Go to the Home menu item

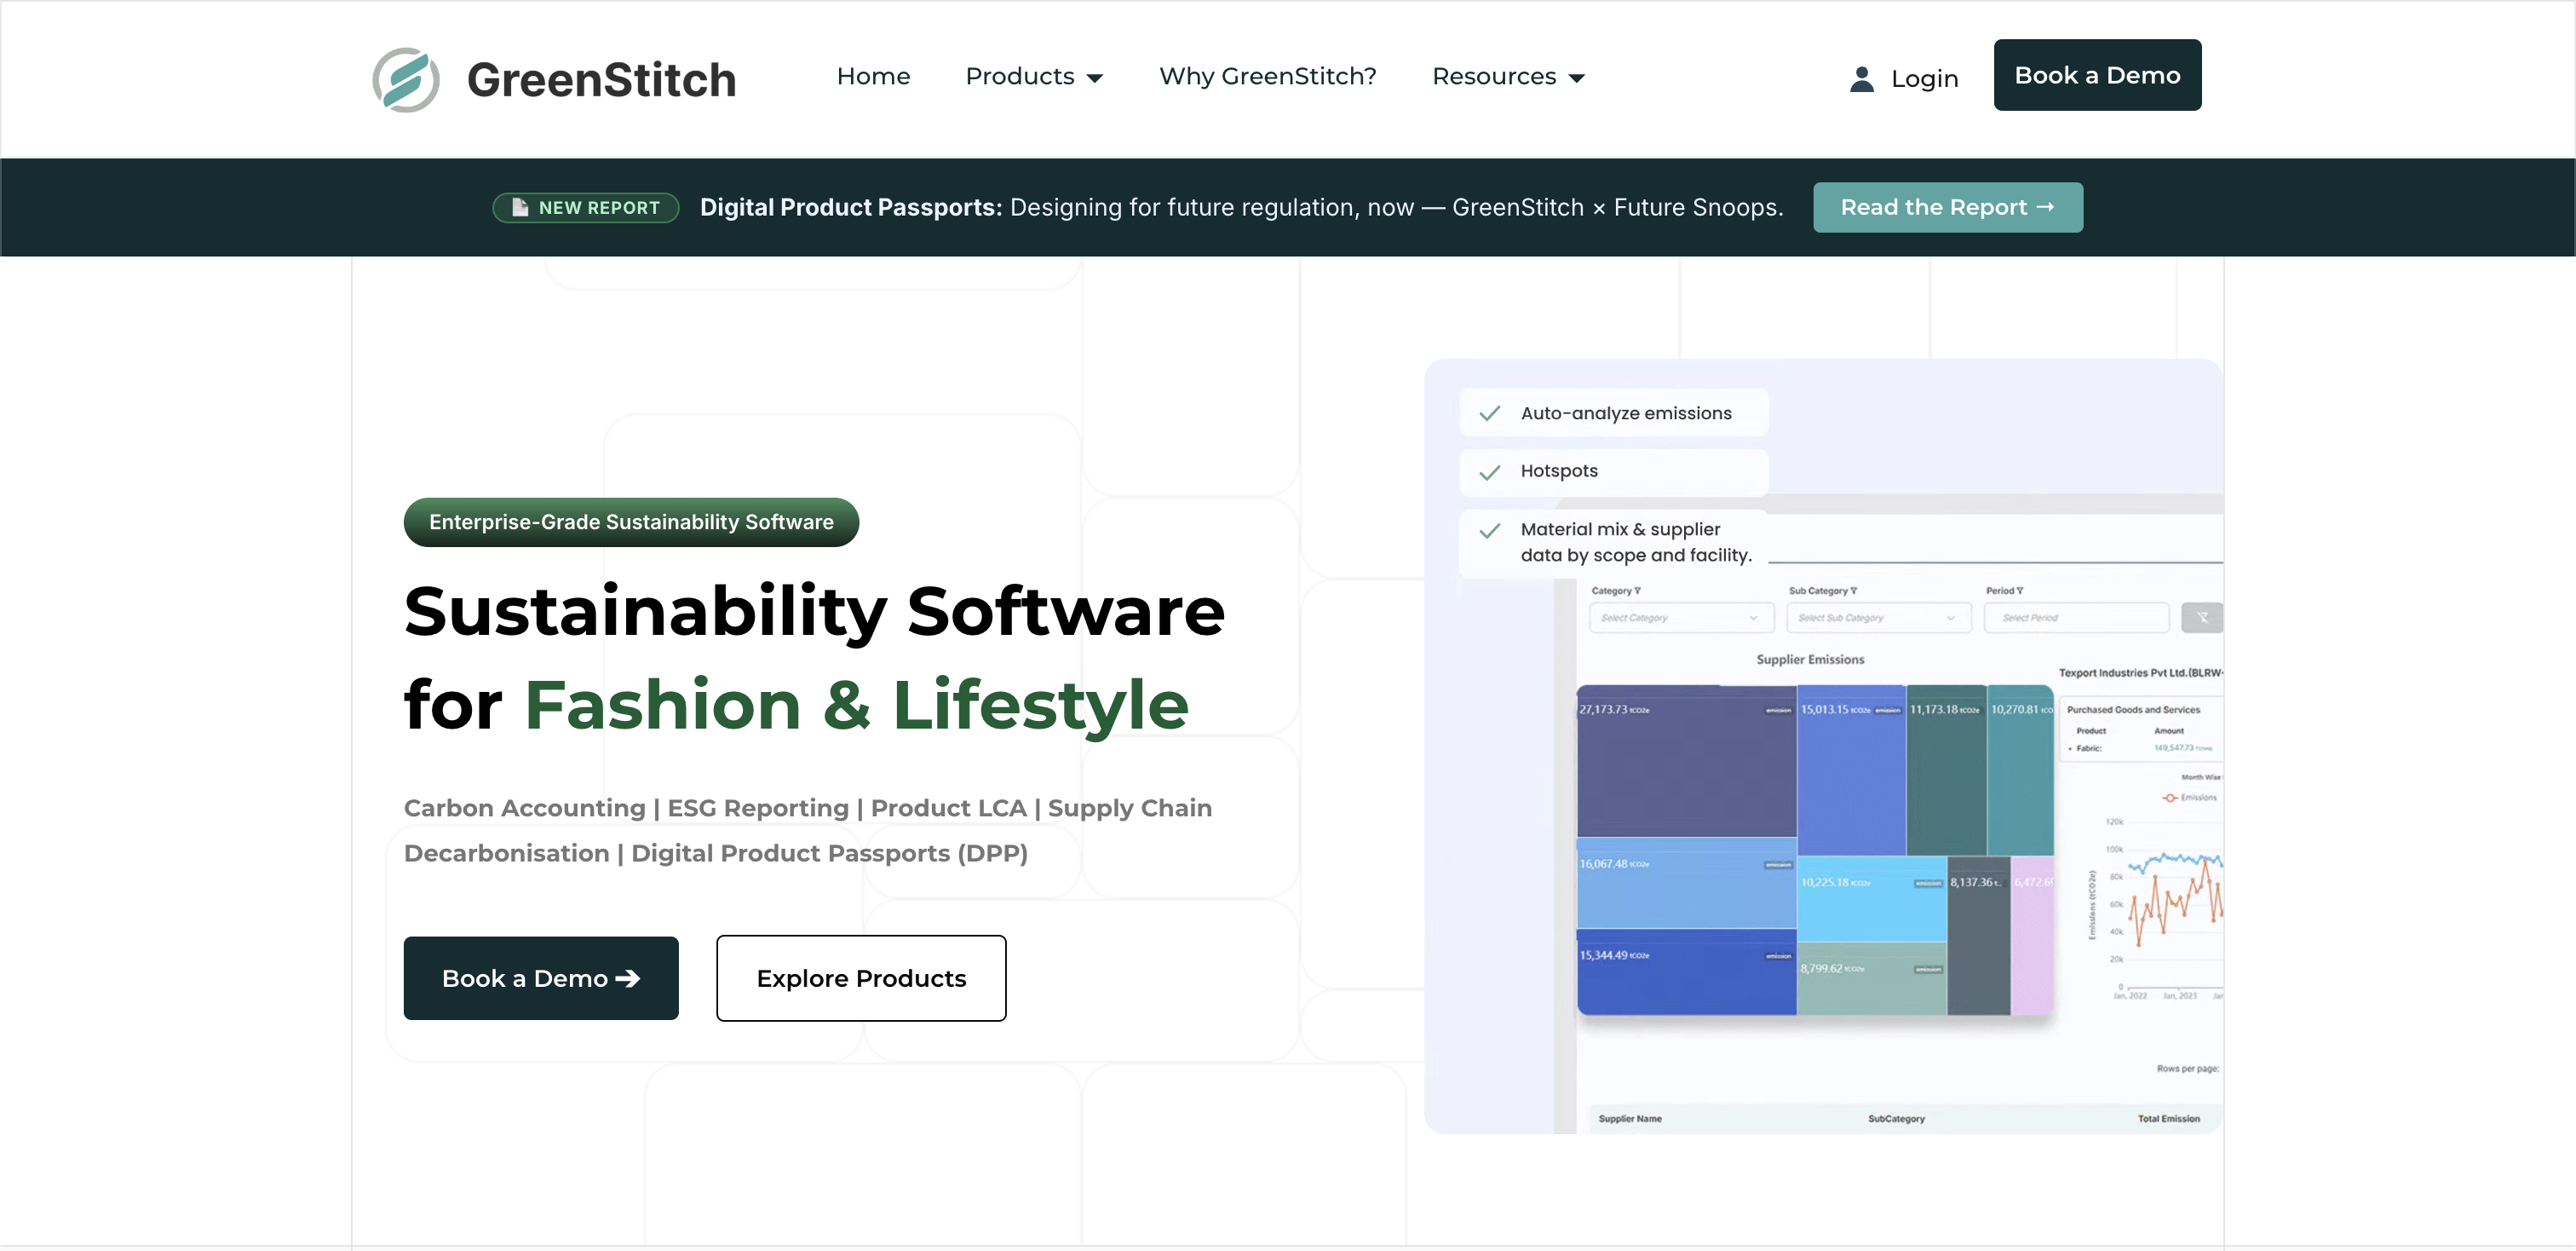point(873,76)
